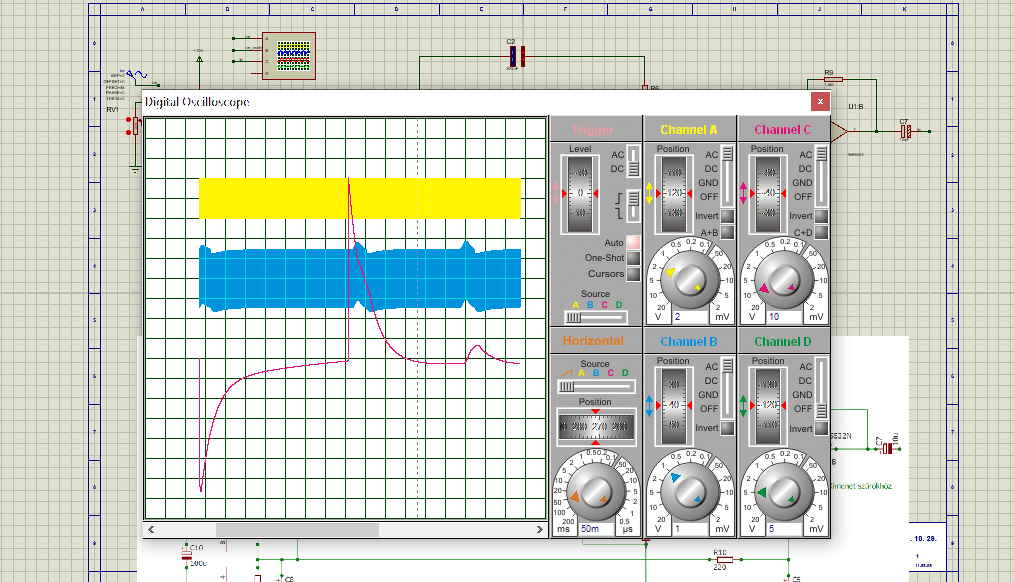Click the green Channel D position arrows
This screenshot has width=1014, height=582.
[743, 405]
